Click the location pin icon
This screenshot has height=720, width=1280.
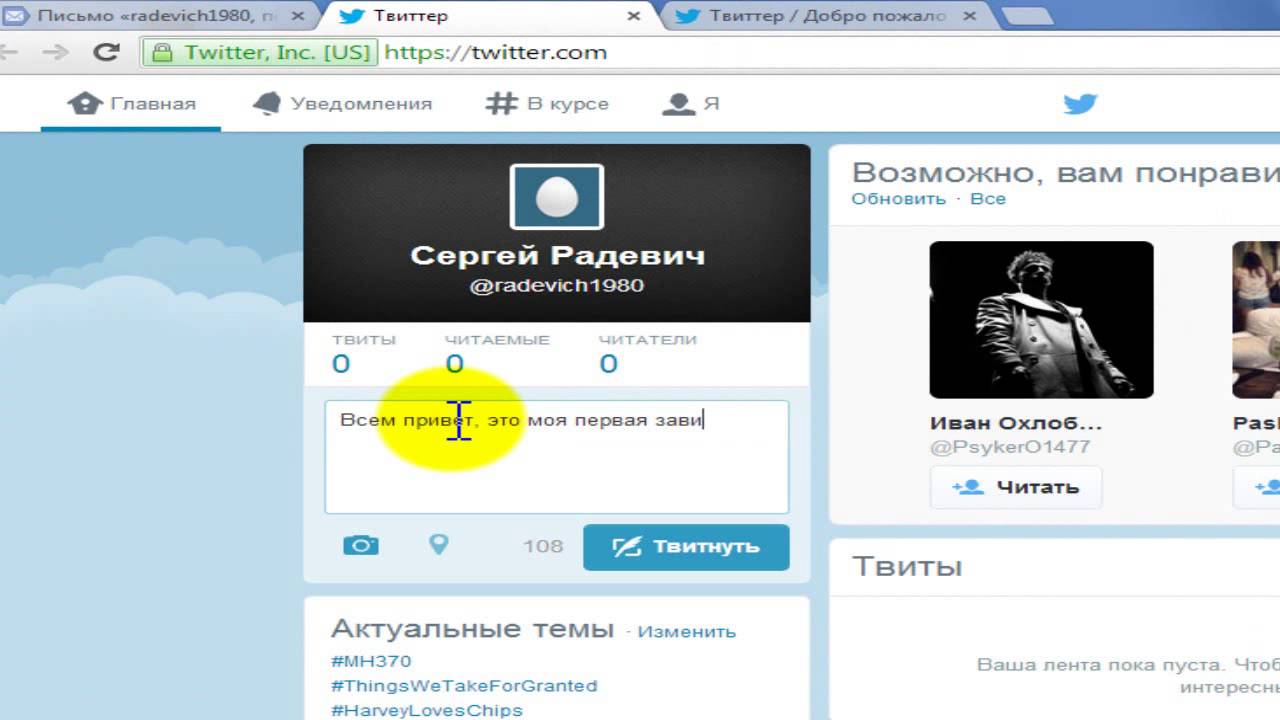438,544
